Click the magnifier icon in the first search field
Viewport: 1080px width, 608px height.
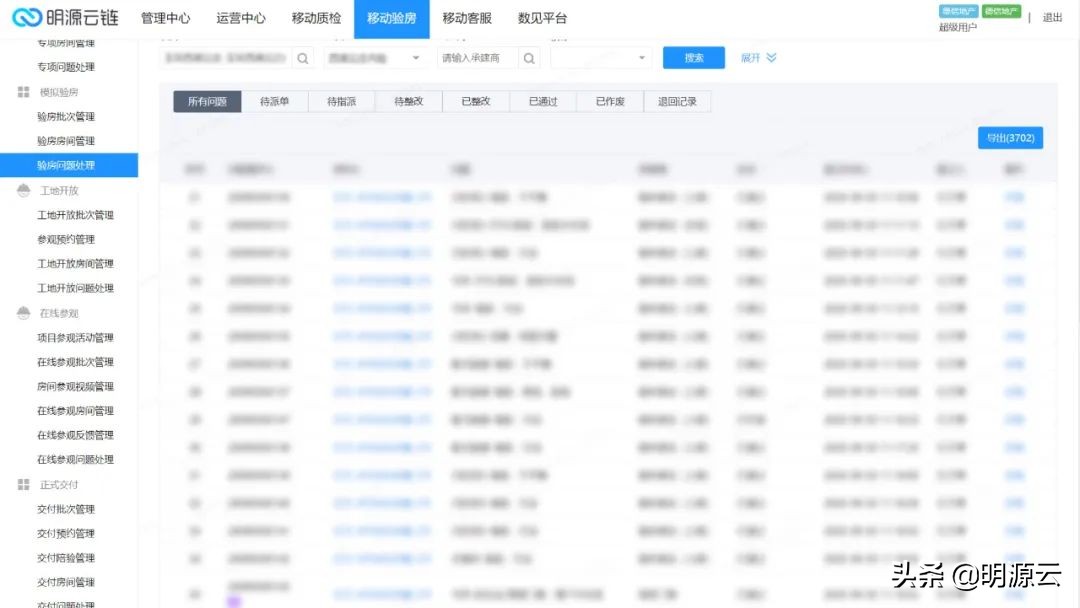(x=303, y=58)
